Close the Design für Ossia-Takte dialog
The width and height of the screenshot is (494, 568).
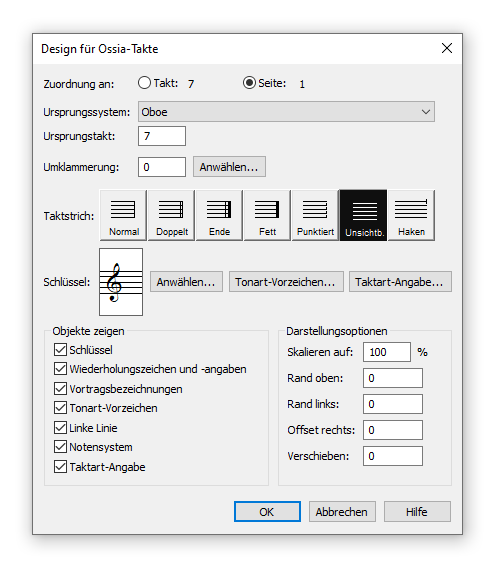[x=447, y=48]
